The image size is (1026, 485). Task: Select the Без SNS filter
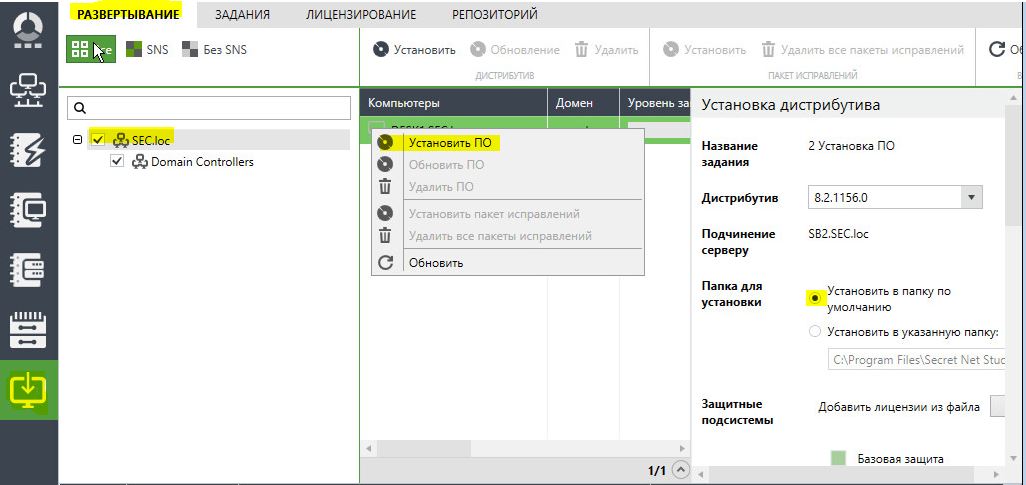(x=215, y=49)
